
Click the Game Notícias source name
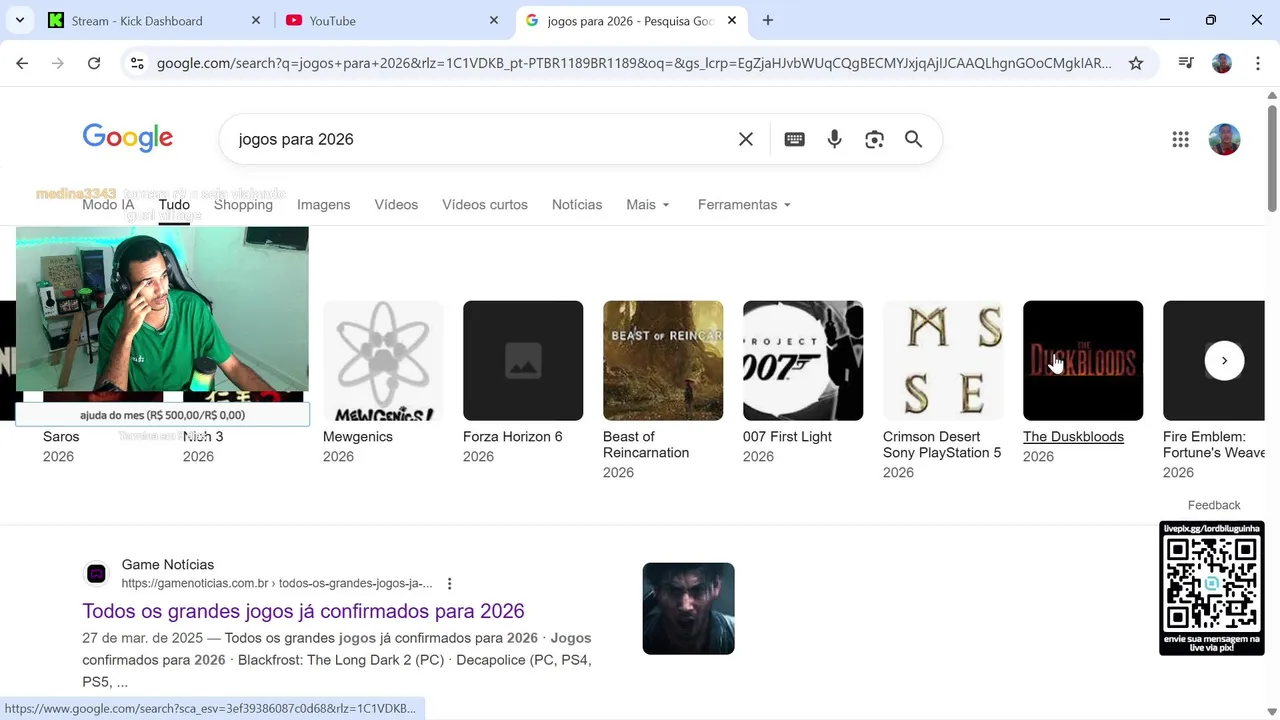168,565
